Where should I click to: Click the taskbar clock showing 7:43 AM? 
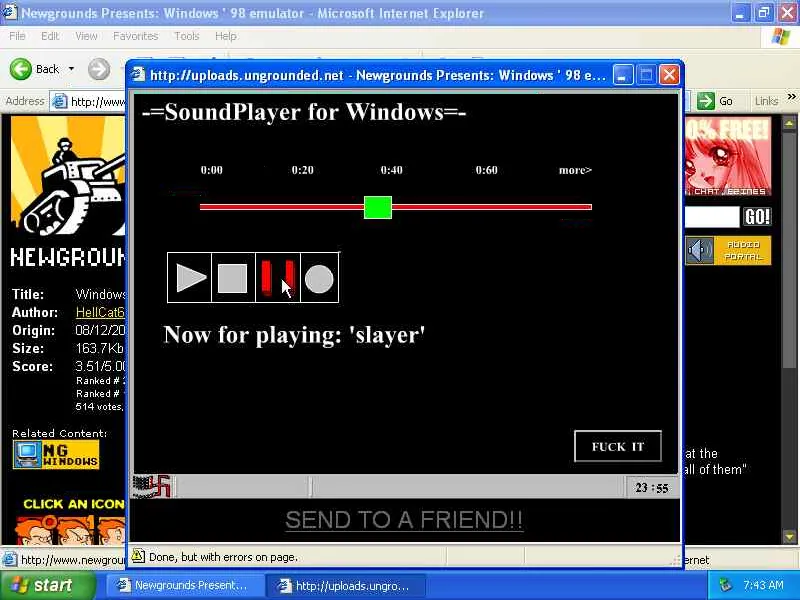click(763, 585)
